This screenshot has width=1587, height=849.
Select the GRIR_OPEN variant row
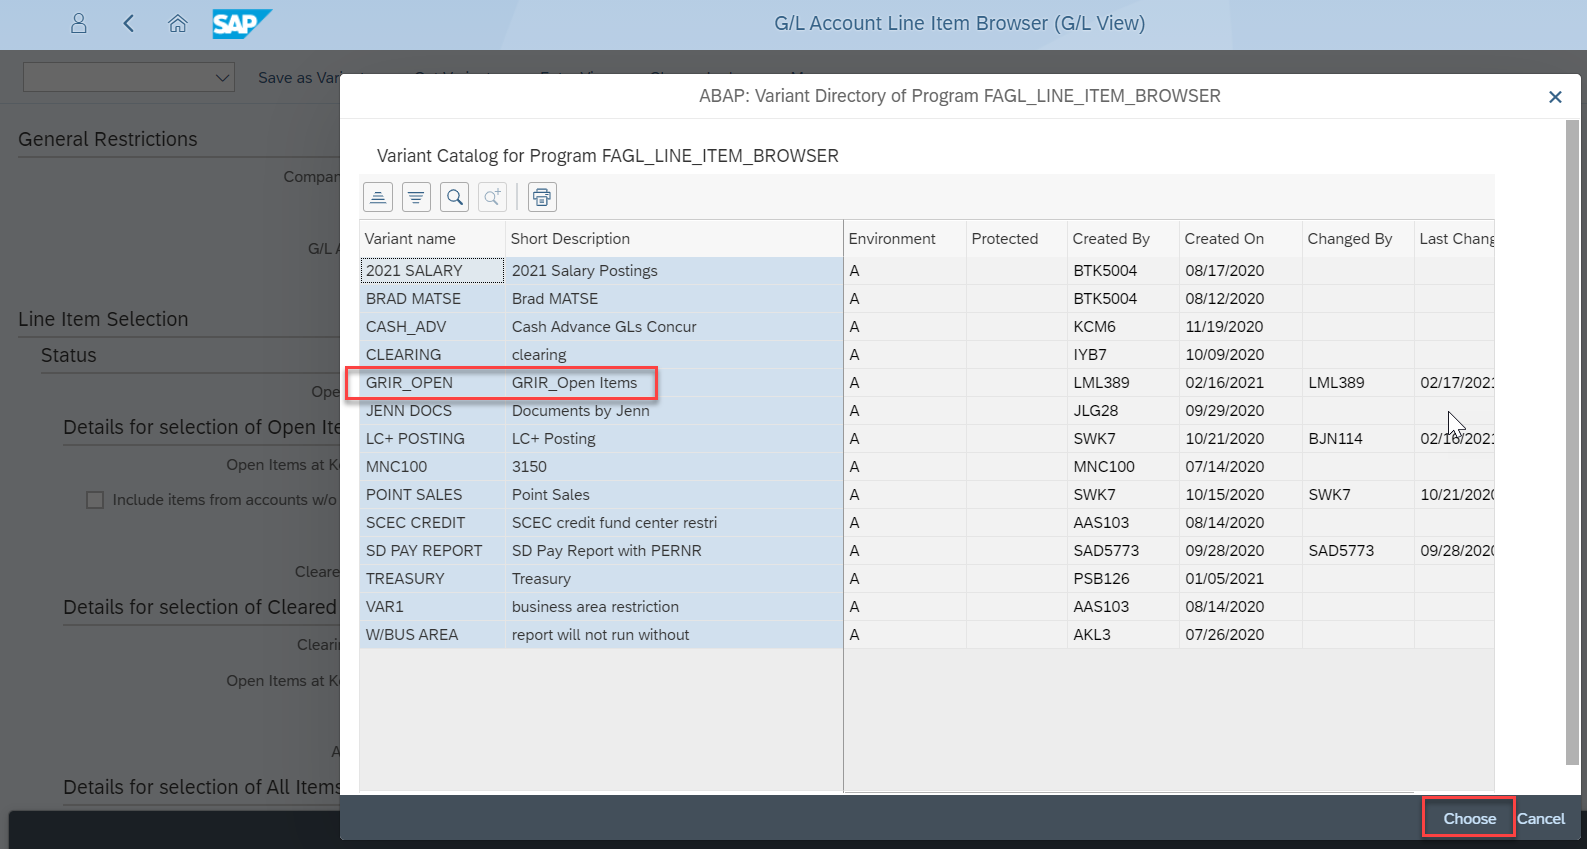[x=410, y=383]
